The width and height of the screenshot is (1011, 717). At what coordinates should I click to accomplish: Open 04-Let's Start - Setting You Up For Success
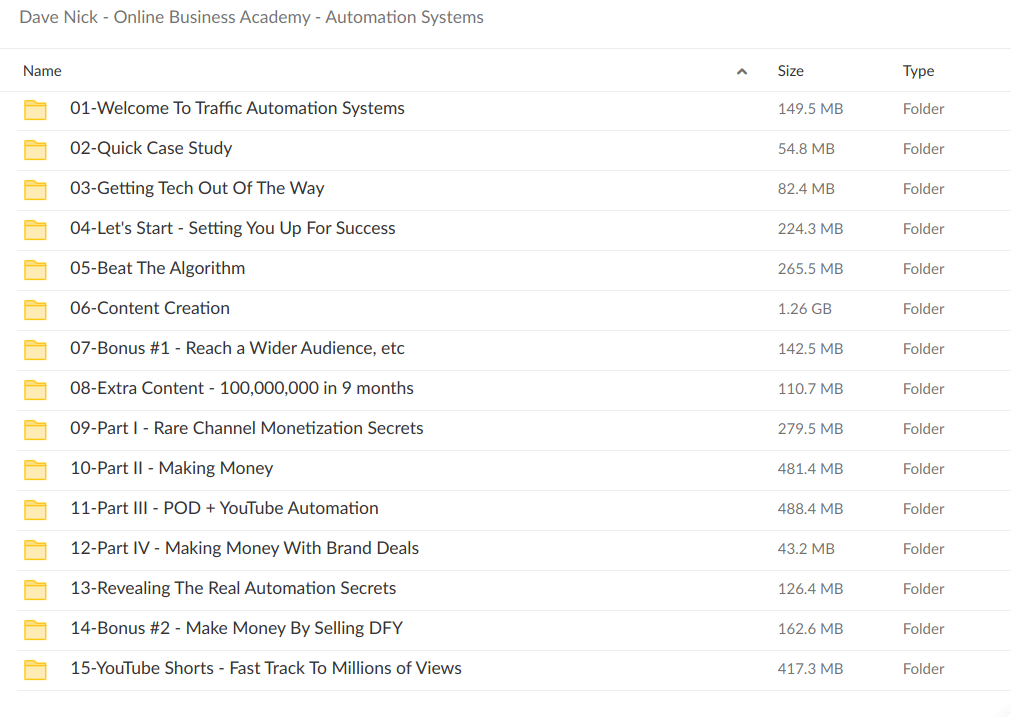[x=232, y=229]
